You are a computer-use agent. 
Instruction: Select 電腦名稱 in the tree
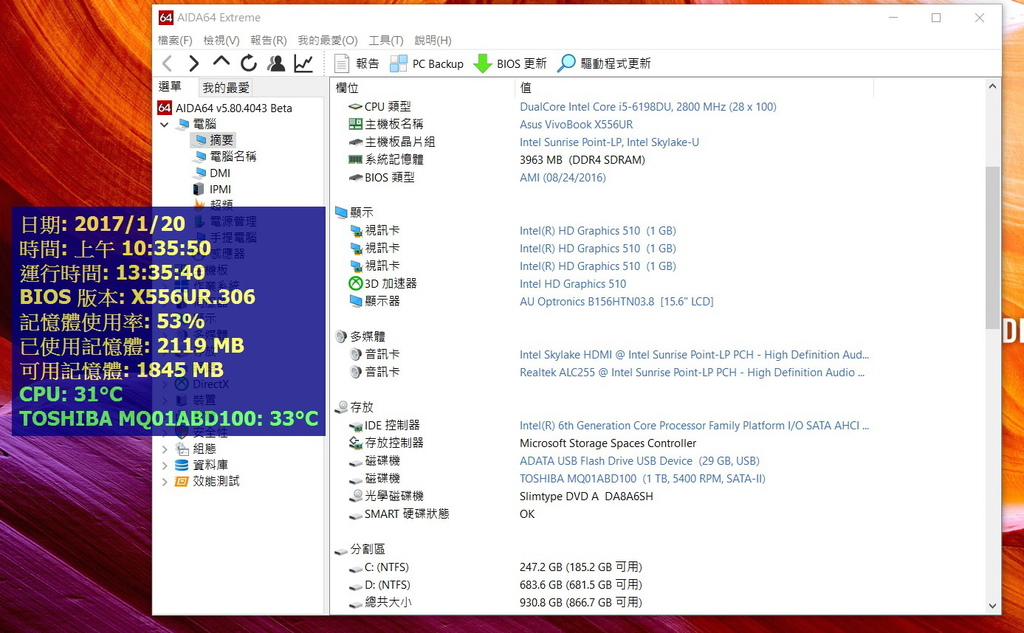point(225,156)
